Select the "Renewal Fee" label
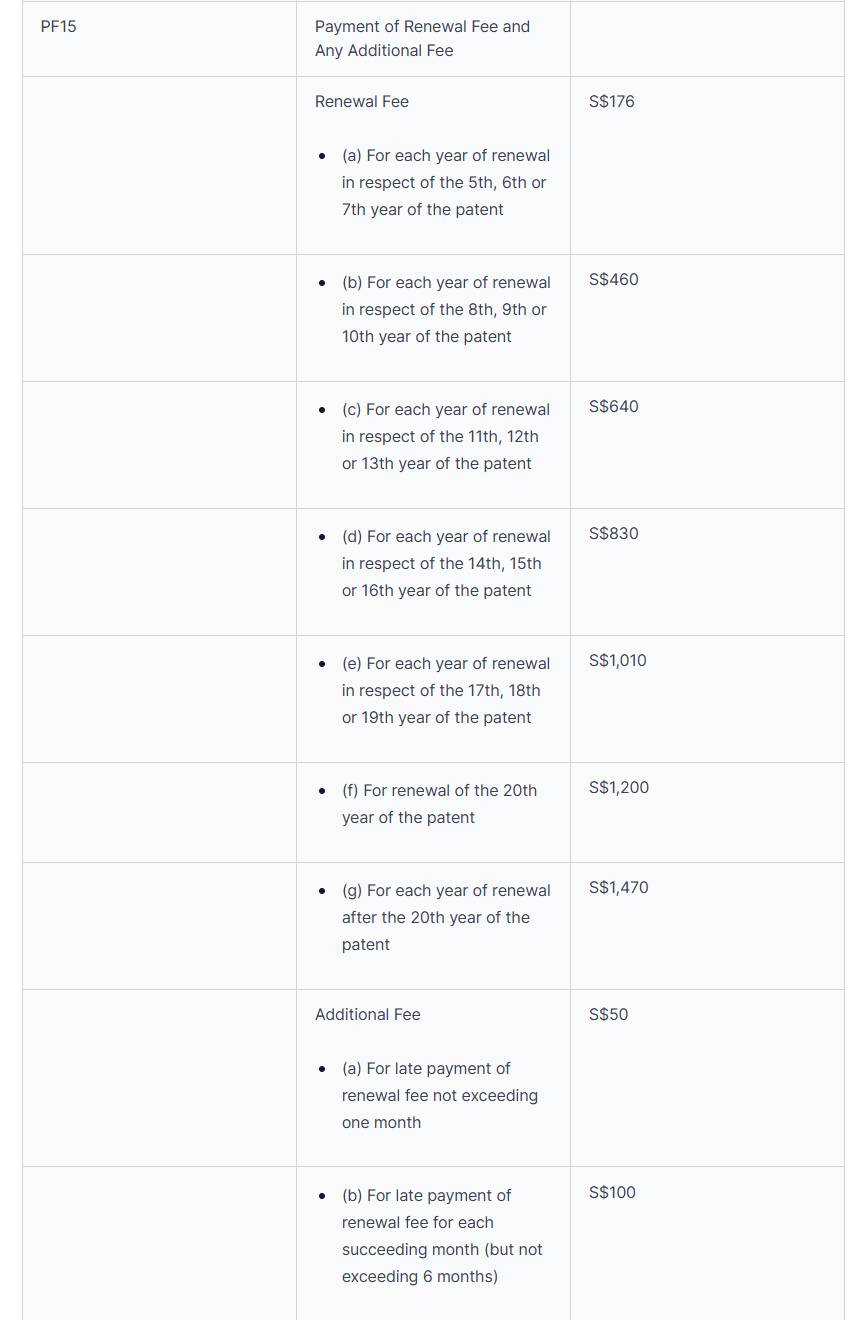This screenshot has width=867, height=1320. pyautogui.click(x=361, y=102)
